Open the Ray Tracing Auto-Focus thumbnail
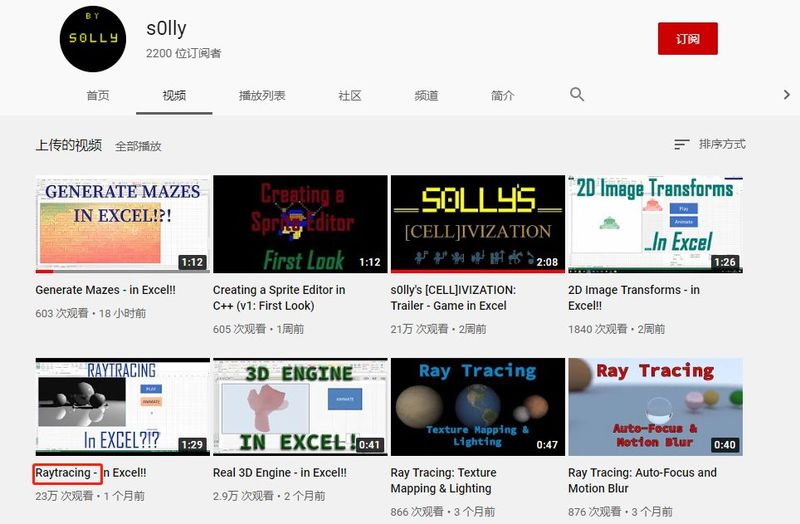 point(656,407)
